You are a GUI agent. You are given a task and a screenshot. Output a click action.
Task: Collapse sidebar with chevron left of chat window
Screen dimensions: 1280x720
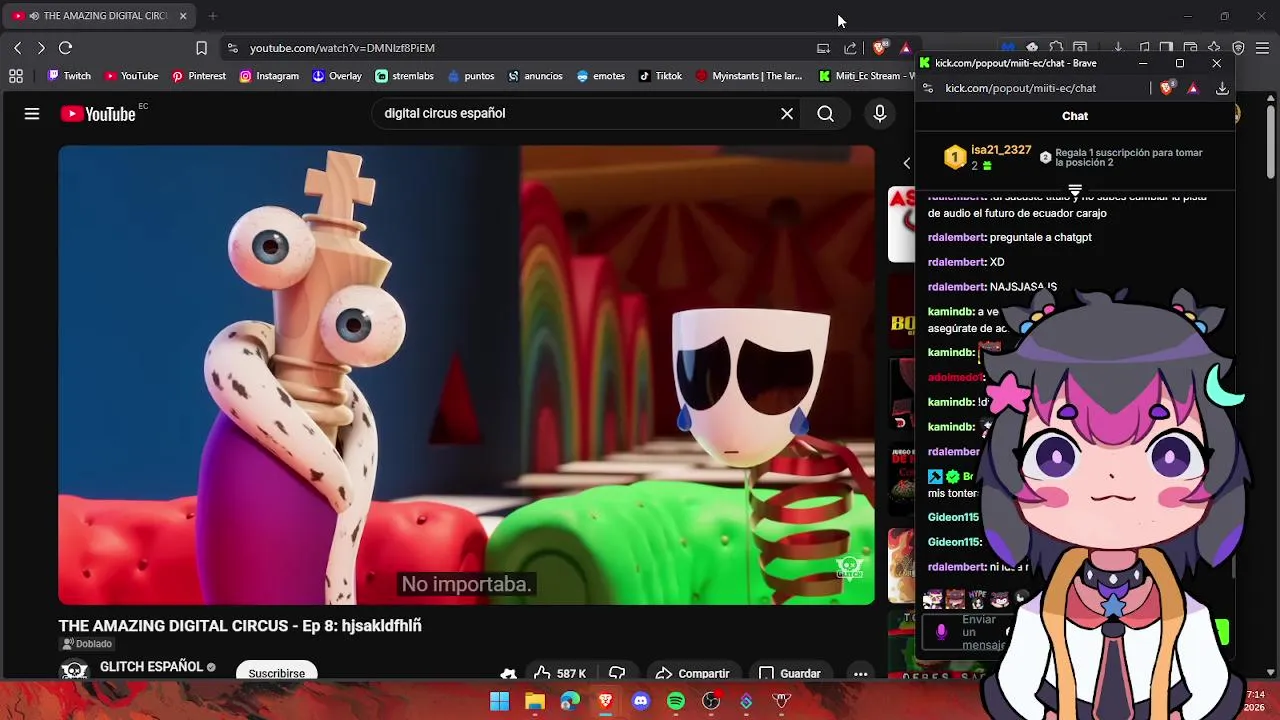(x=907, y=163)
